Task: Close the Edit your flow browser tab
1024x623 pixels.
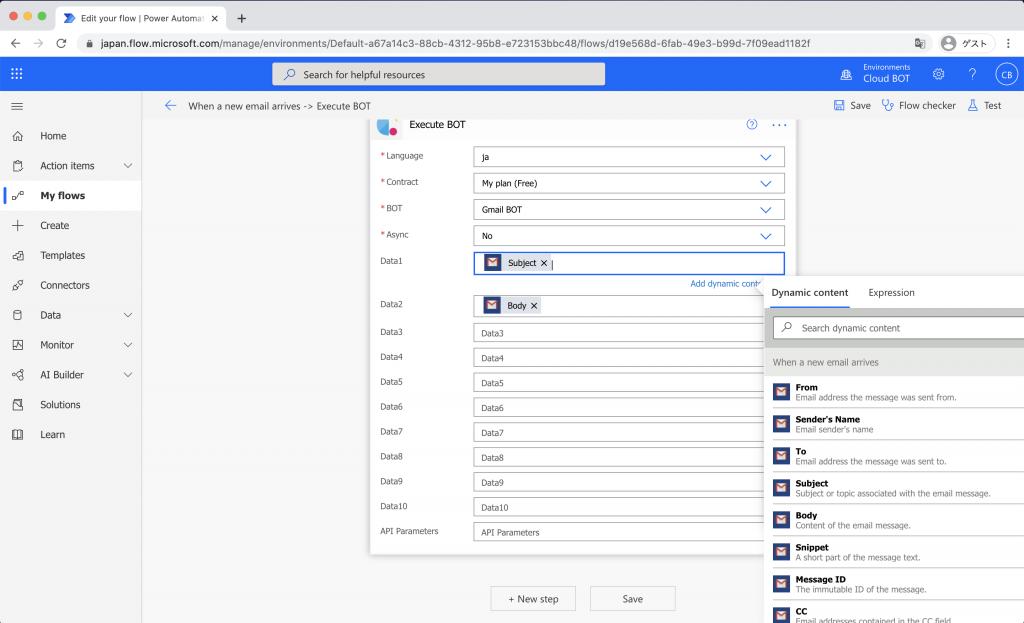Action: click(x=215, y=18)
